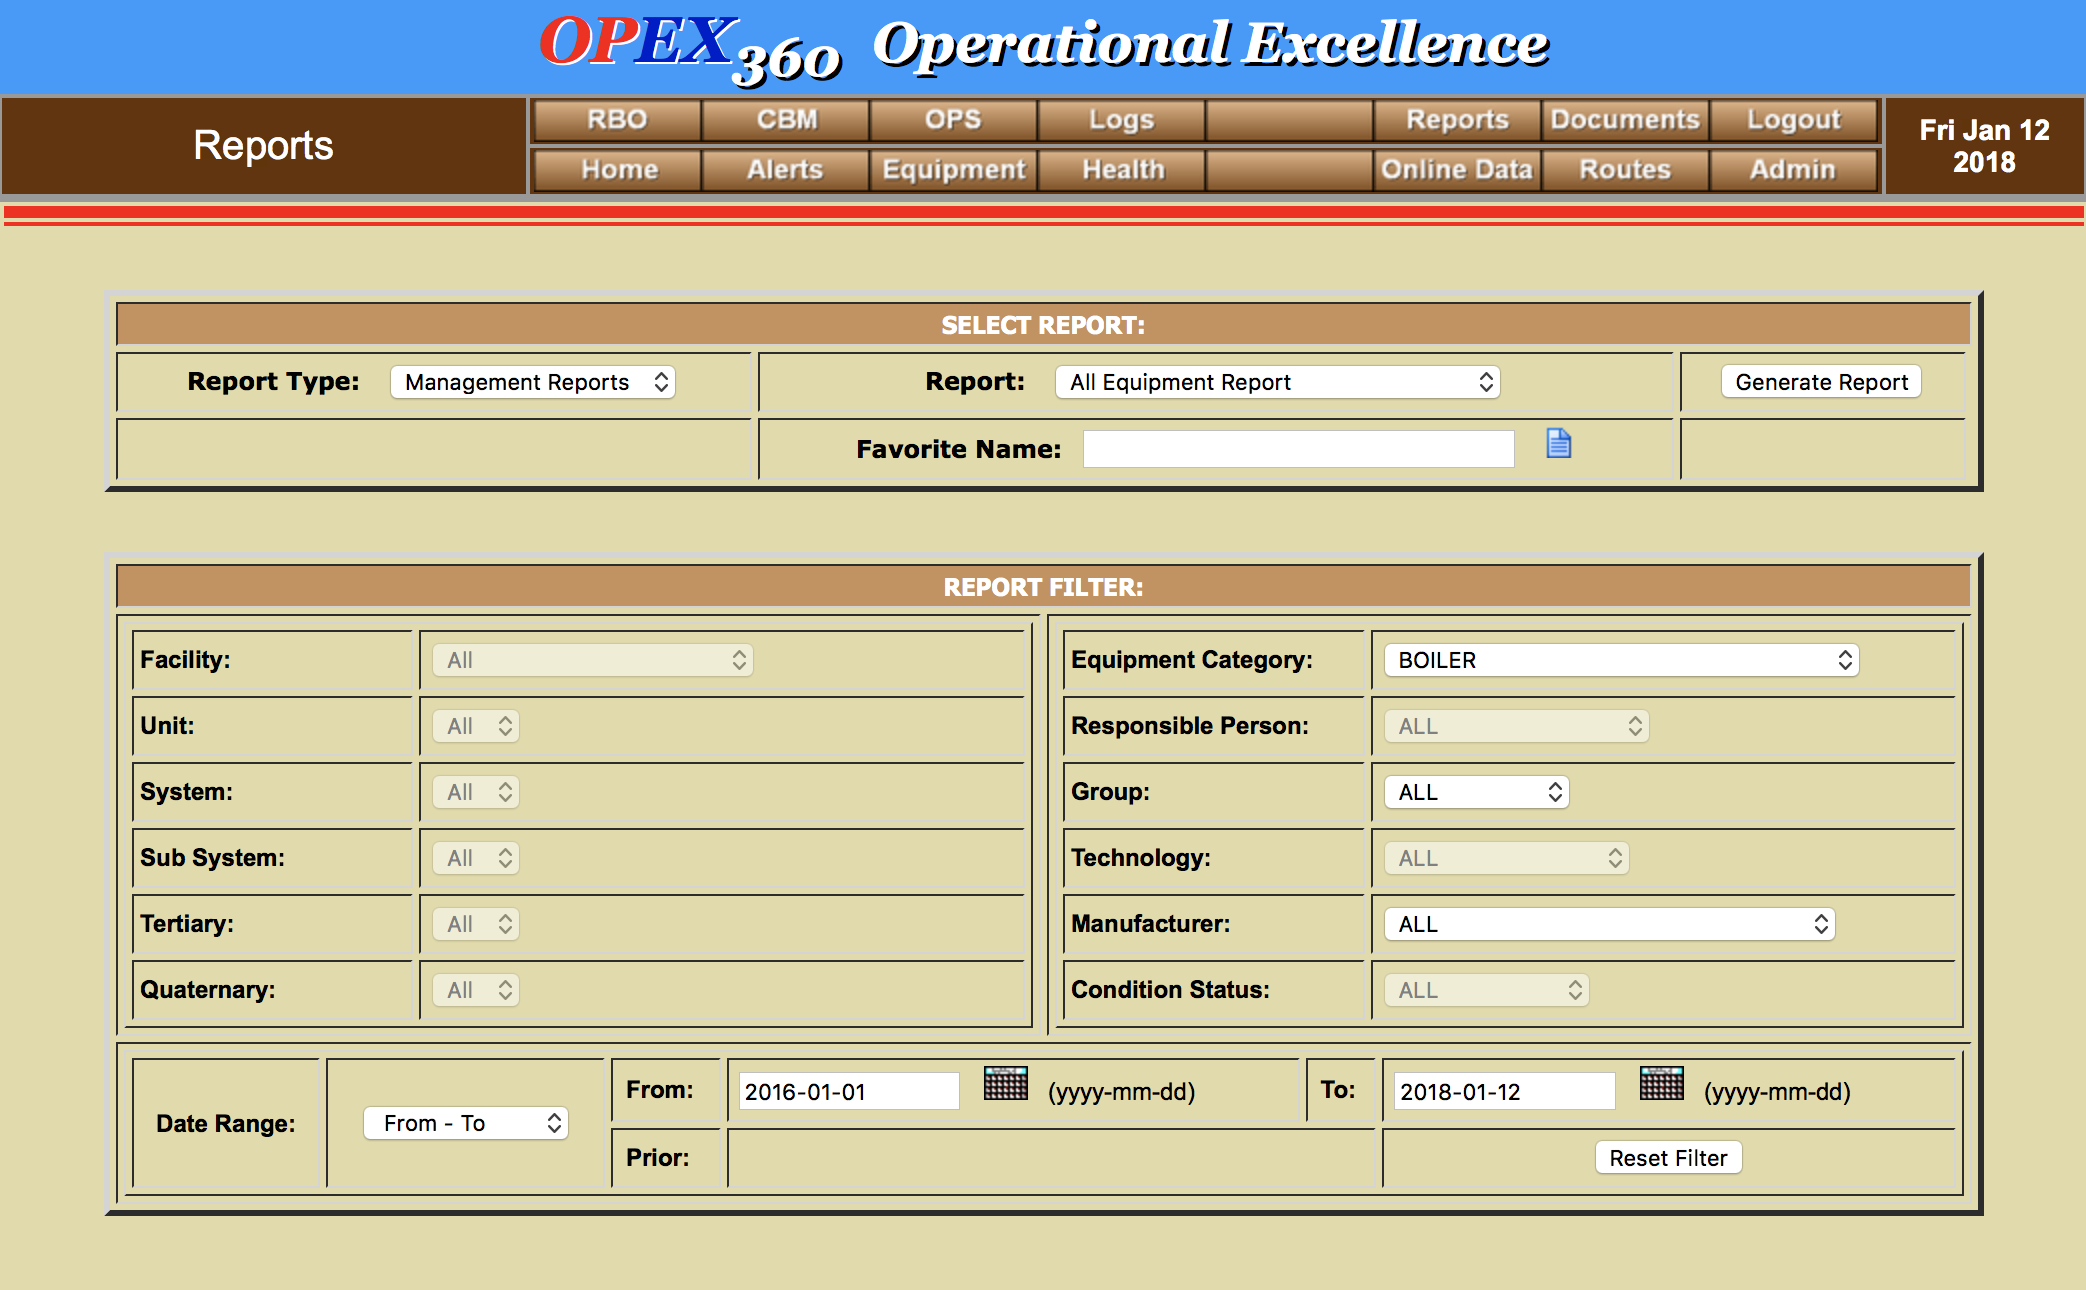This screenshot has height=1290, width=2086.
Task: Click the Favorite Name input field
Action: click(x=1298, y=449)
